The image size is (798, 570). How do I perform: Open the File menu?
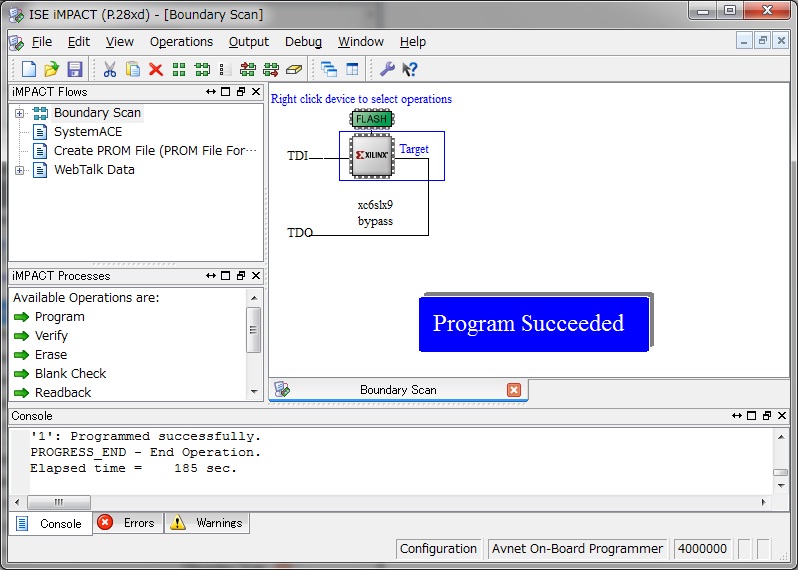coord(42,42)
